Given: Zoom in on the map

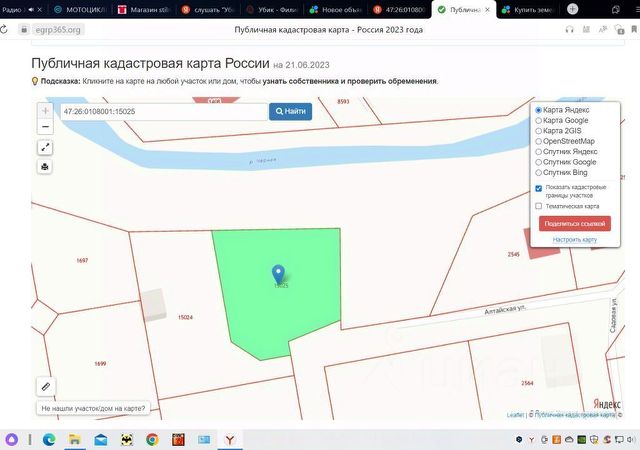Looking at the screenshot, I should point(45,111).
